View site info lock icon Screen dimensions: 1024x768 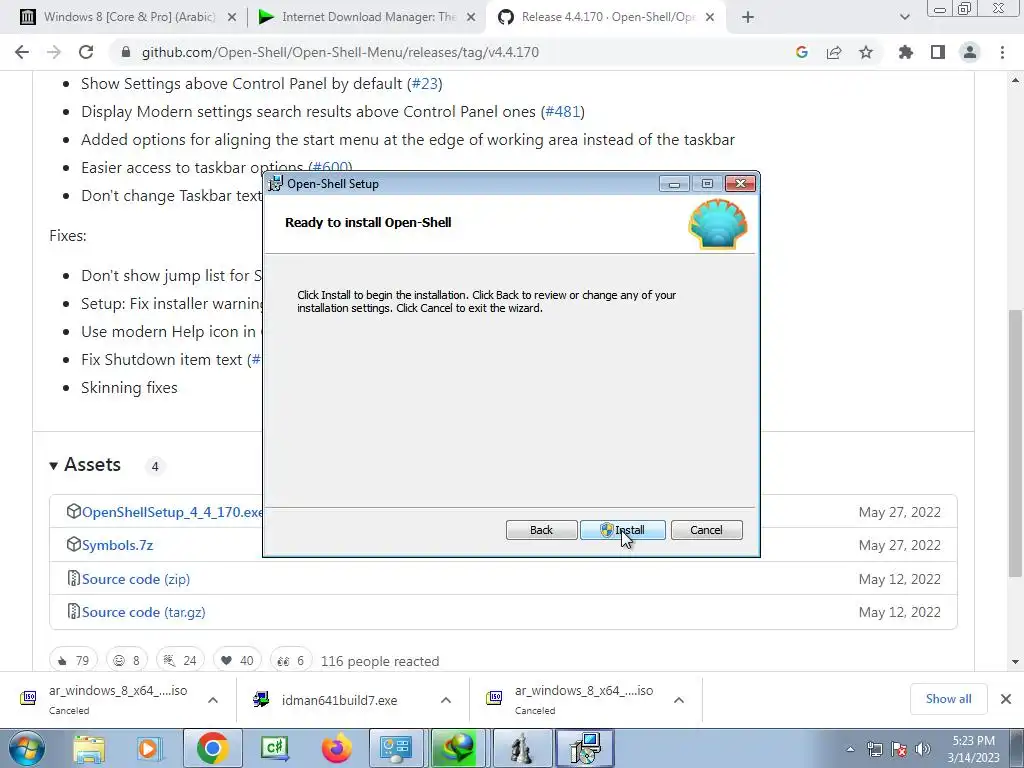[x=126, y=52]
